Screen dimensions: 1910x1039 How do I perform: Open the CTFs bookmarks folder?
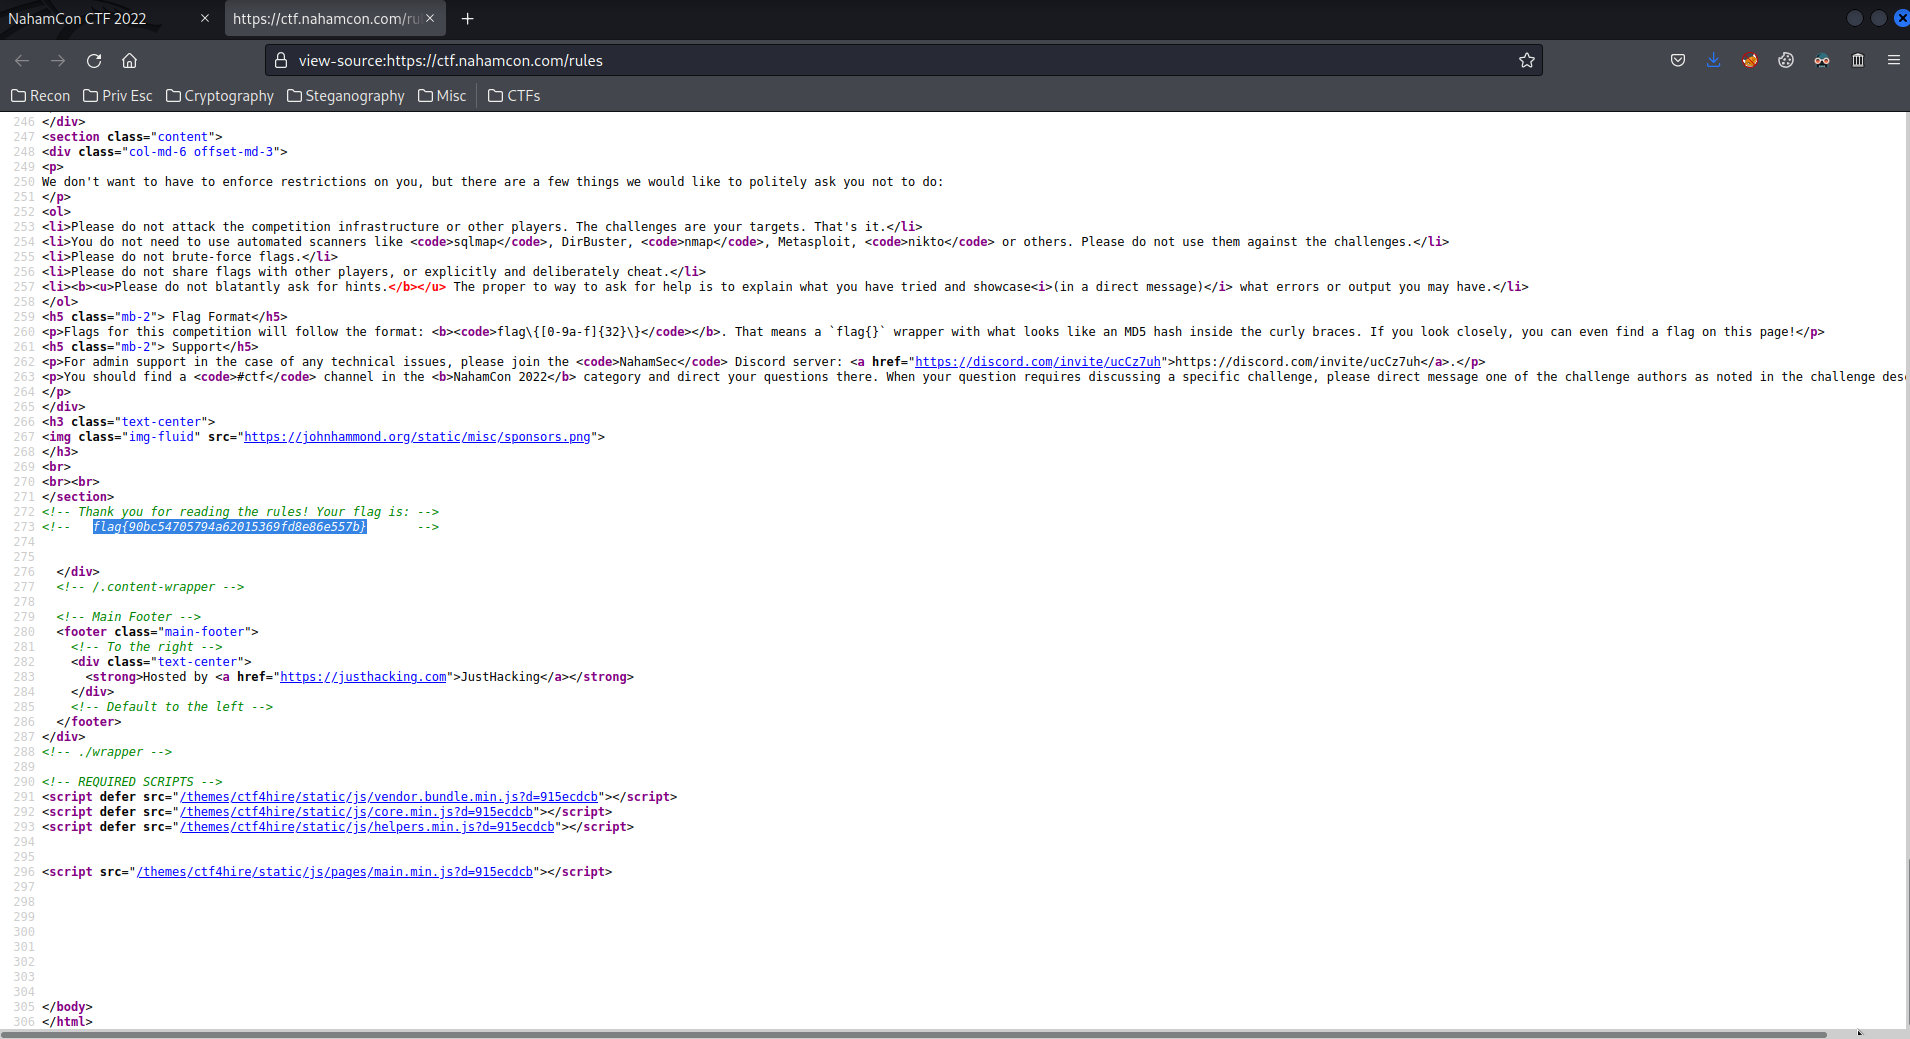[x=514, y=96]
